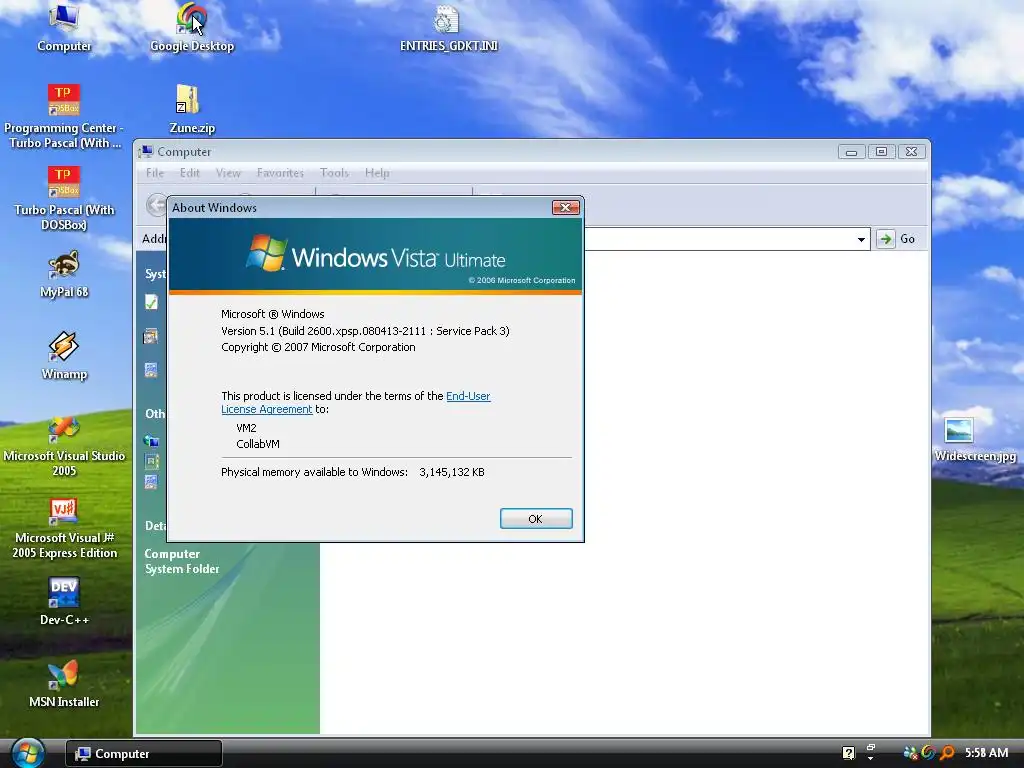Click the organization name CollabVM

tap(258, 444)
